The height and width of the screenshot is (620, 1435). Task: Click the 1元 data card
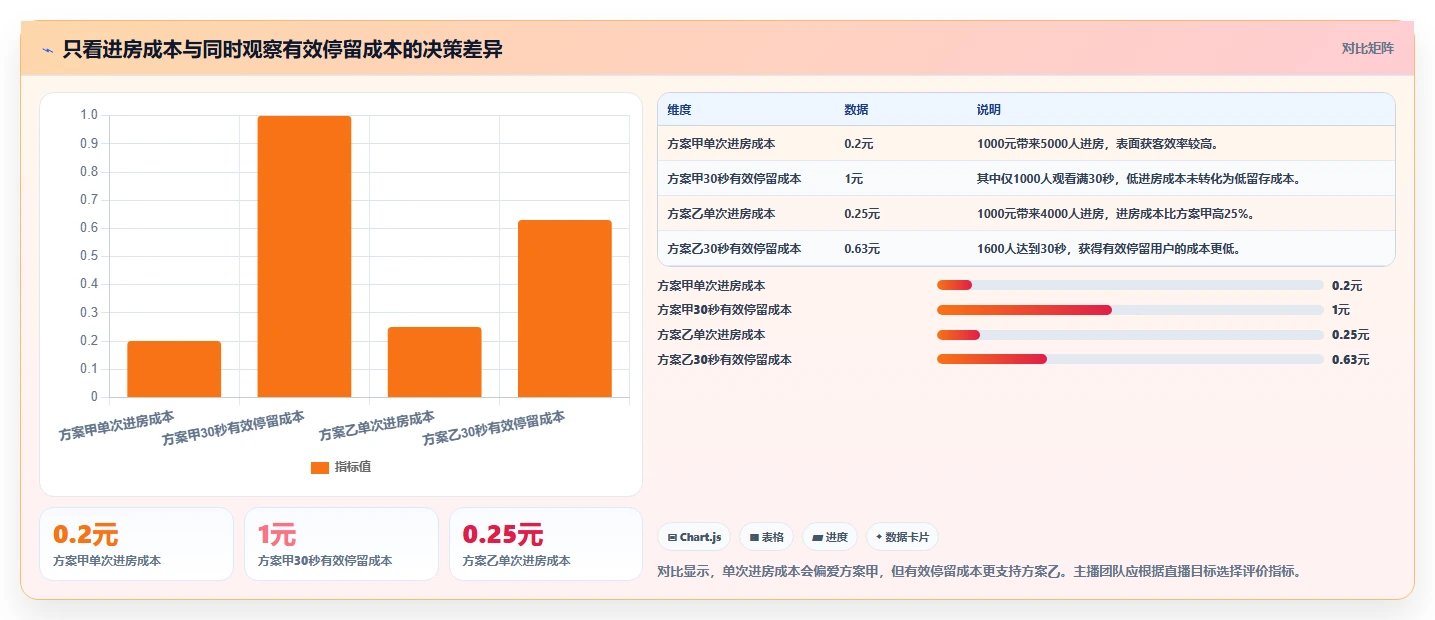tap(341, 544)
